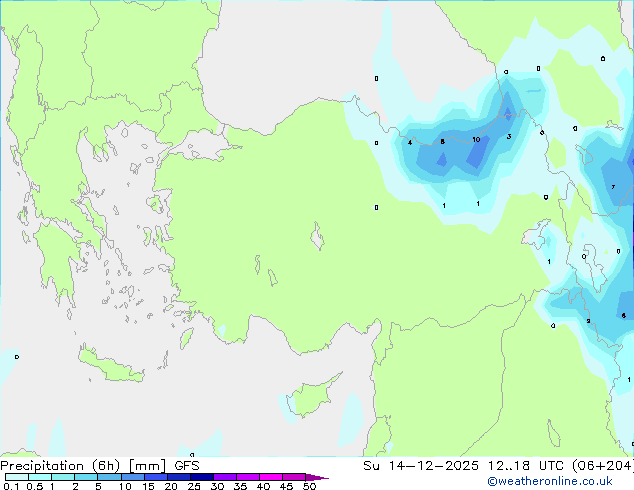The width and height of the screenshot is (634, 490).
Task: Click the 1–2 mm legend swatch
Action: click(x=63, y=477)
